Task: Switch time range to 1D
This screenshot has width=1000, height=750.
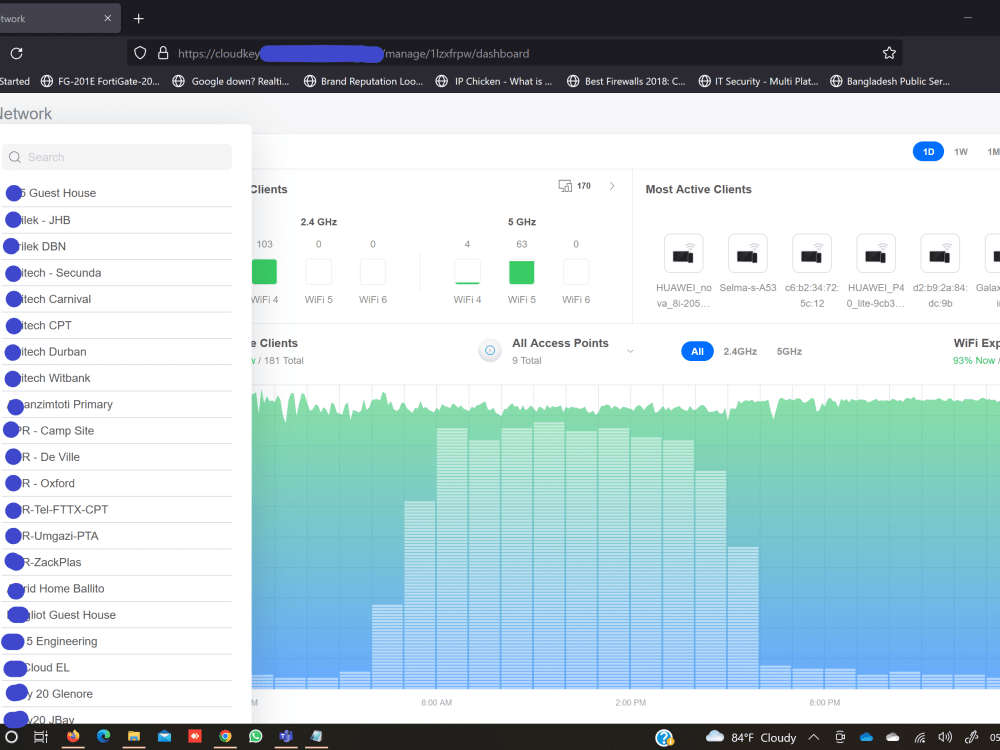Action: coord(928,152)
